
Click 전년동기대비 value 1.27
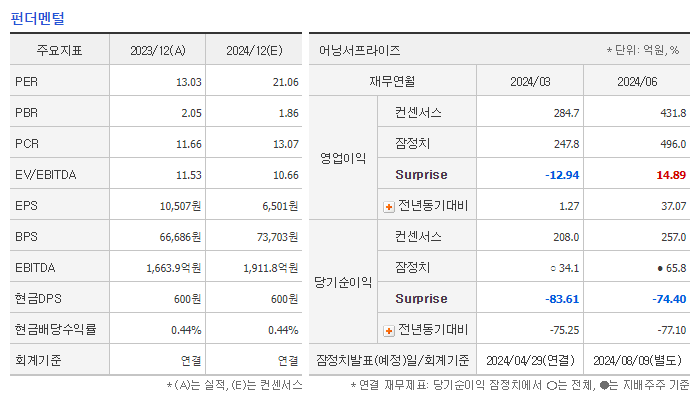(569, 206)
